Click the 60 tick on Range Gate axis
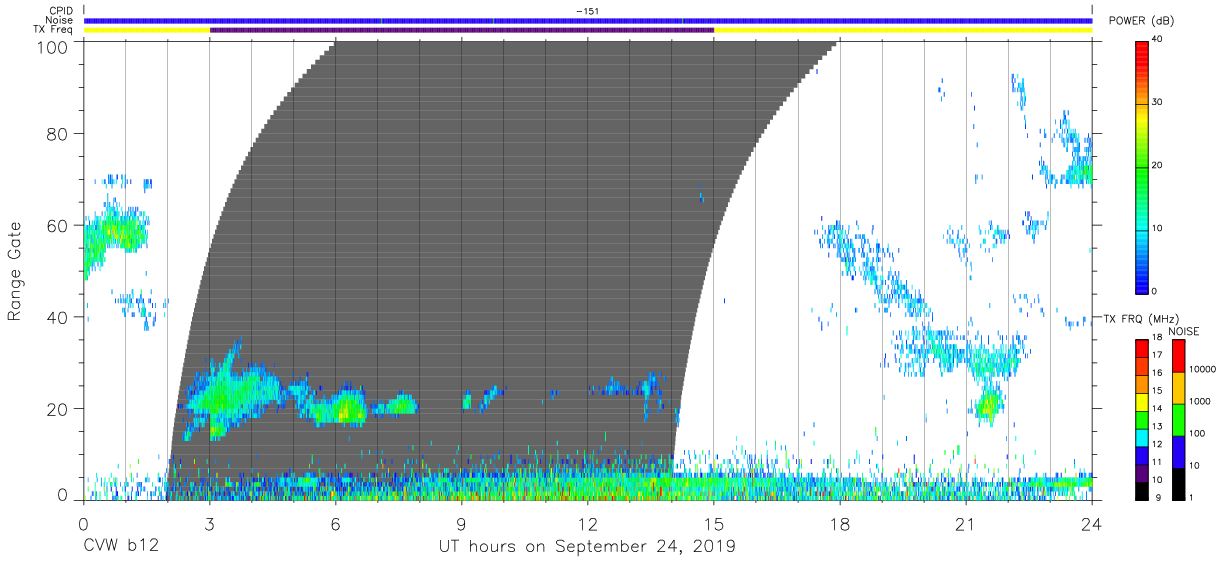1228x567 pixels. (59, 225)
